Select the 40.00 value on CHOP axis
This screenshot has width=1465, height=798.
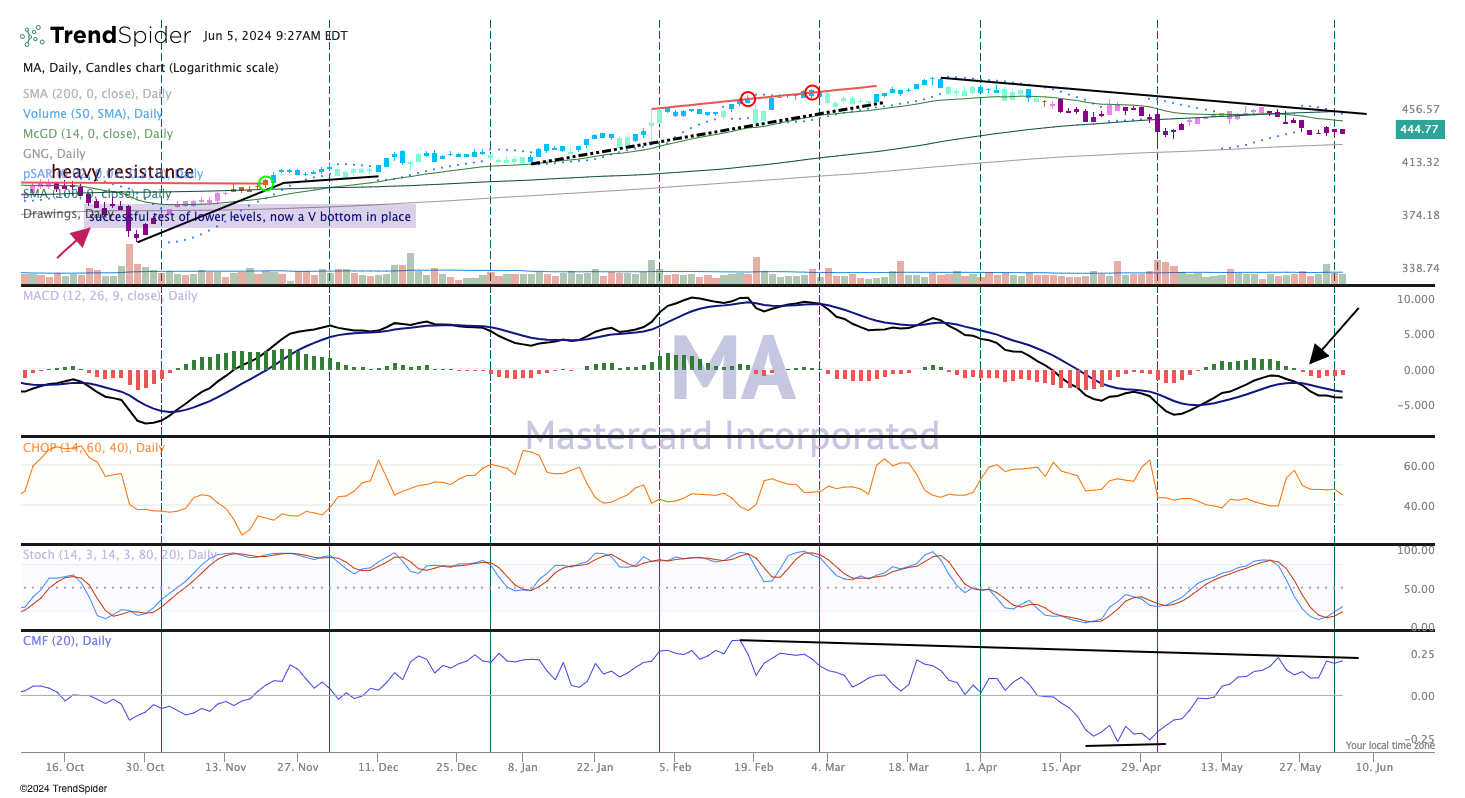(1419, 506)
